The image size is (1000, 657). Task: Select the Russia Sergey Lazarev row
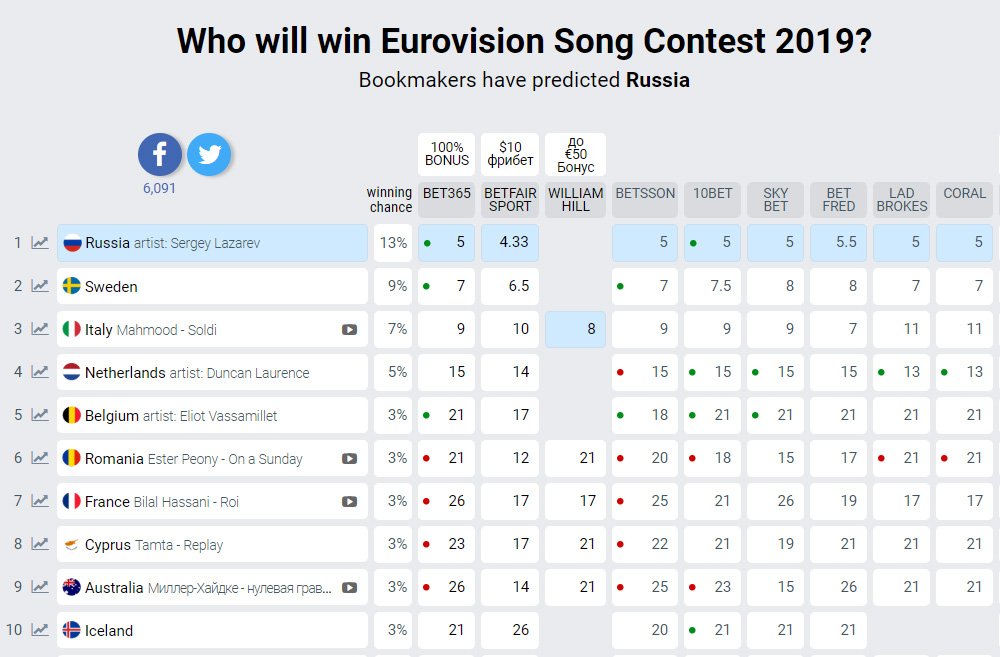212,243
